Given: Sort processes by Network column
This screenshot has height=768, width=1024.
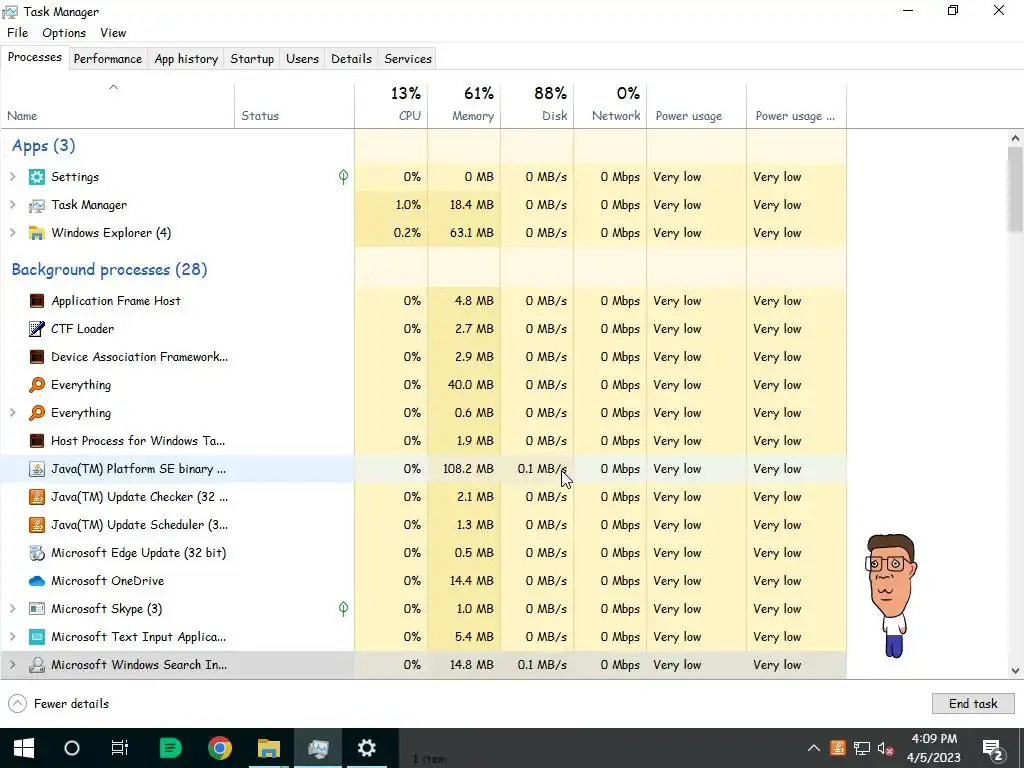Looking at the screenshot, I should click(x=611, y=105).
